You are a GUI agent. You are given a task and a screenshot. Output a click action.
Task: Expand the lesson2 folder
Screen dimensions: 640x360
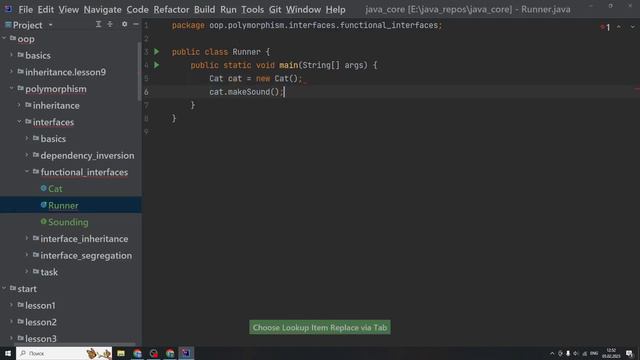tap(11, 322)
